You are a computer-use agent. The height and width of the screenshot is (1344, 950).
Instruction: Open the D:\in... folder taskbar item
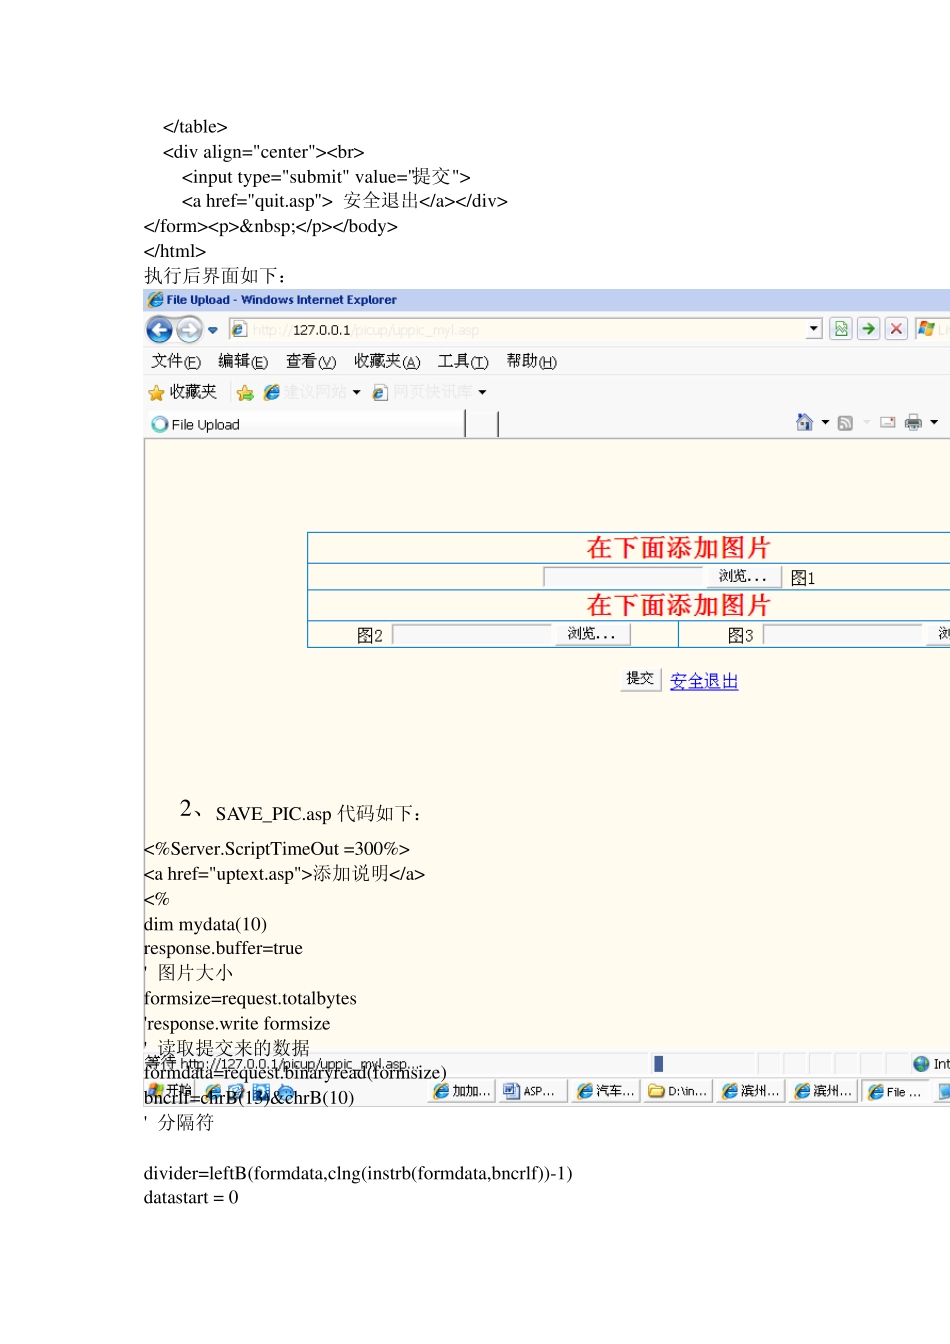pos(678,1091)
